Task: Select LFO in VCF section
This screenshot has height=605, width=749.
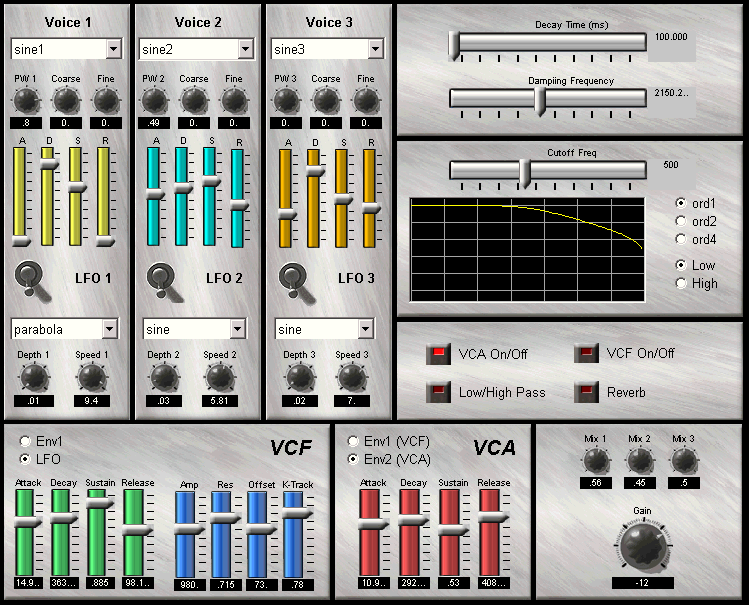Action: (x=25, y=459)
